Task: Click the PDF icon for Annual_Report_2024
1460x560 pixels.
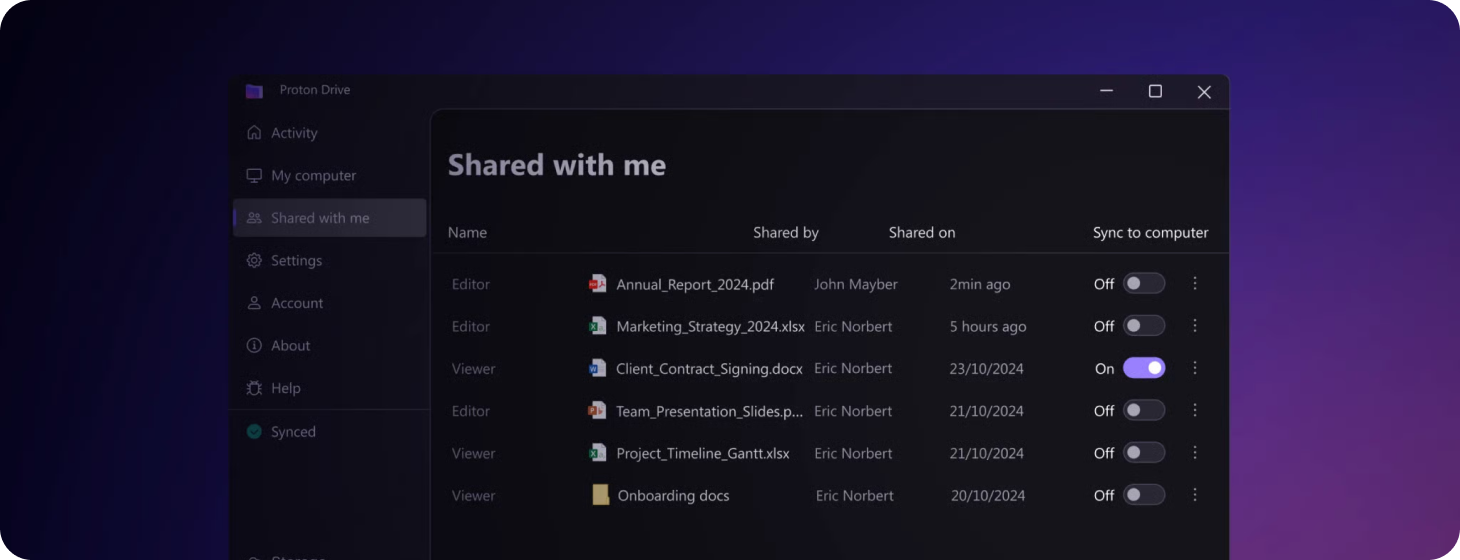Action: (x=597, y=284)
